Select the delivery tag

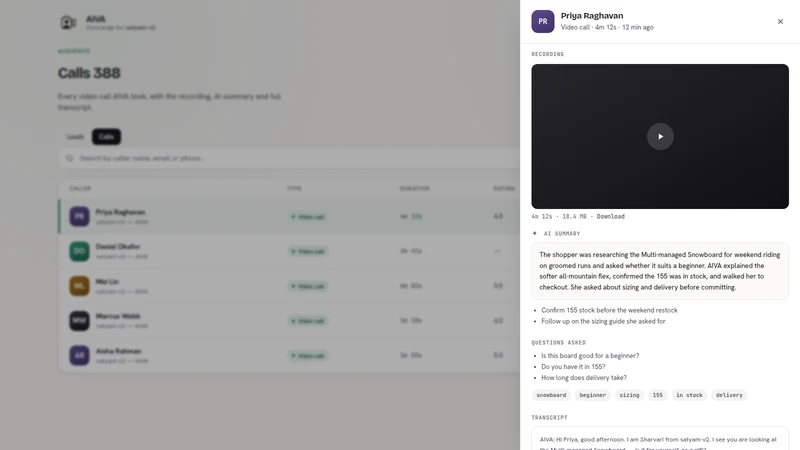[x=729, y=395]
